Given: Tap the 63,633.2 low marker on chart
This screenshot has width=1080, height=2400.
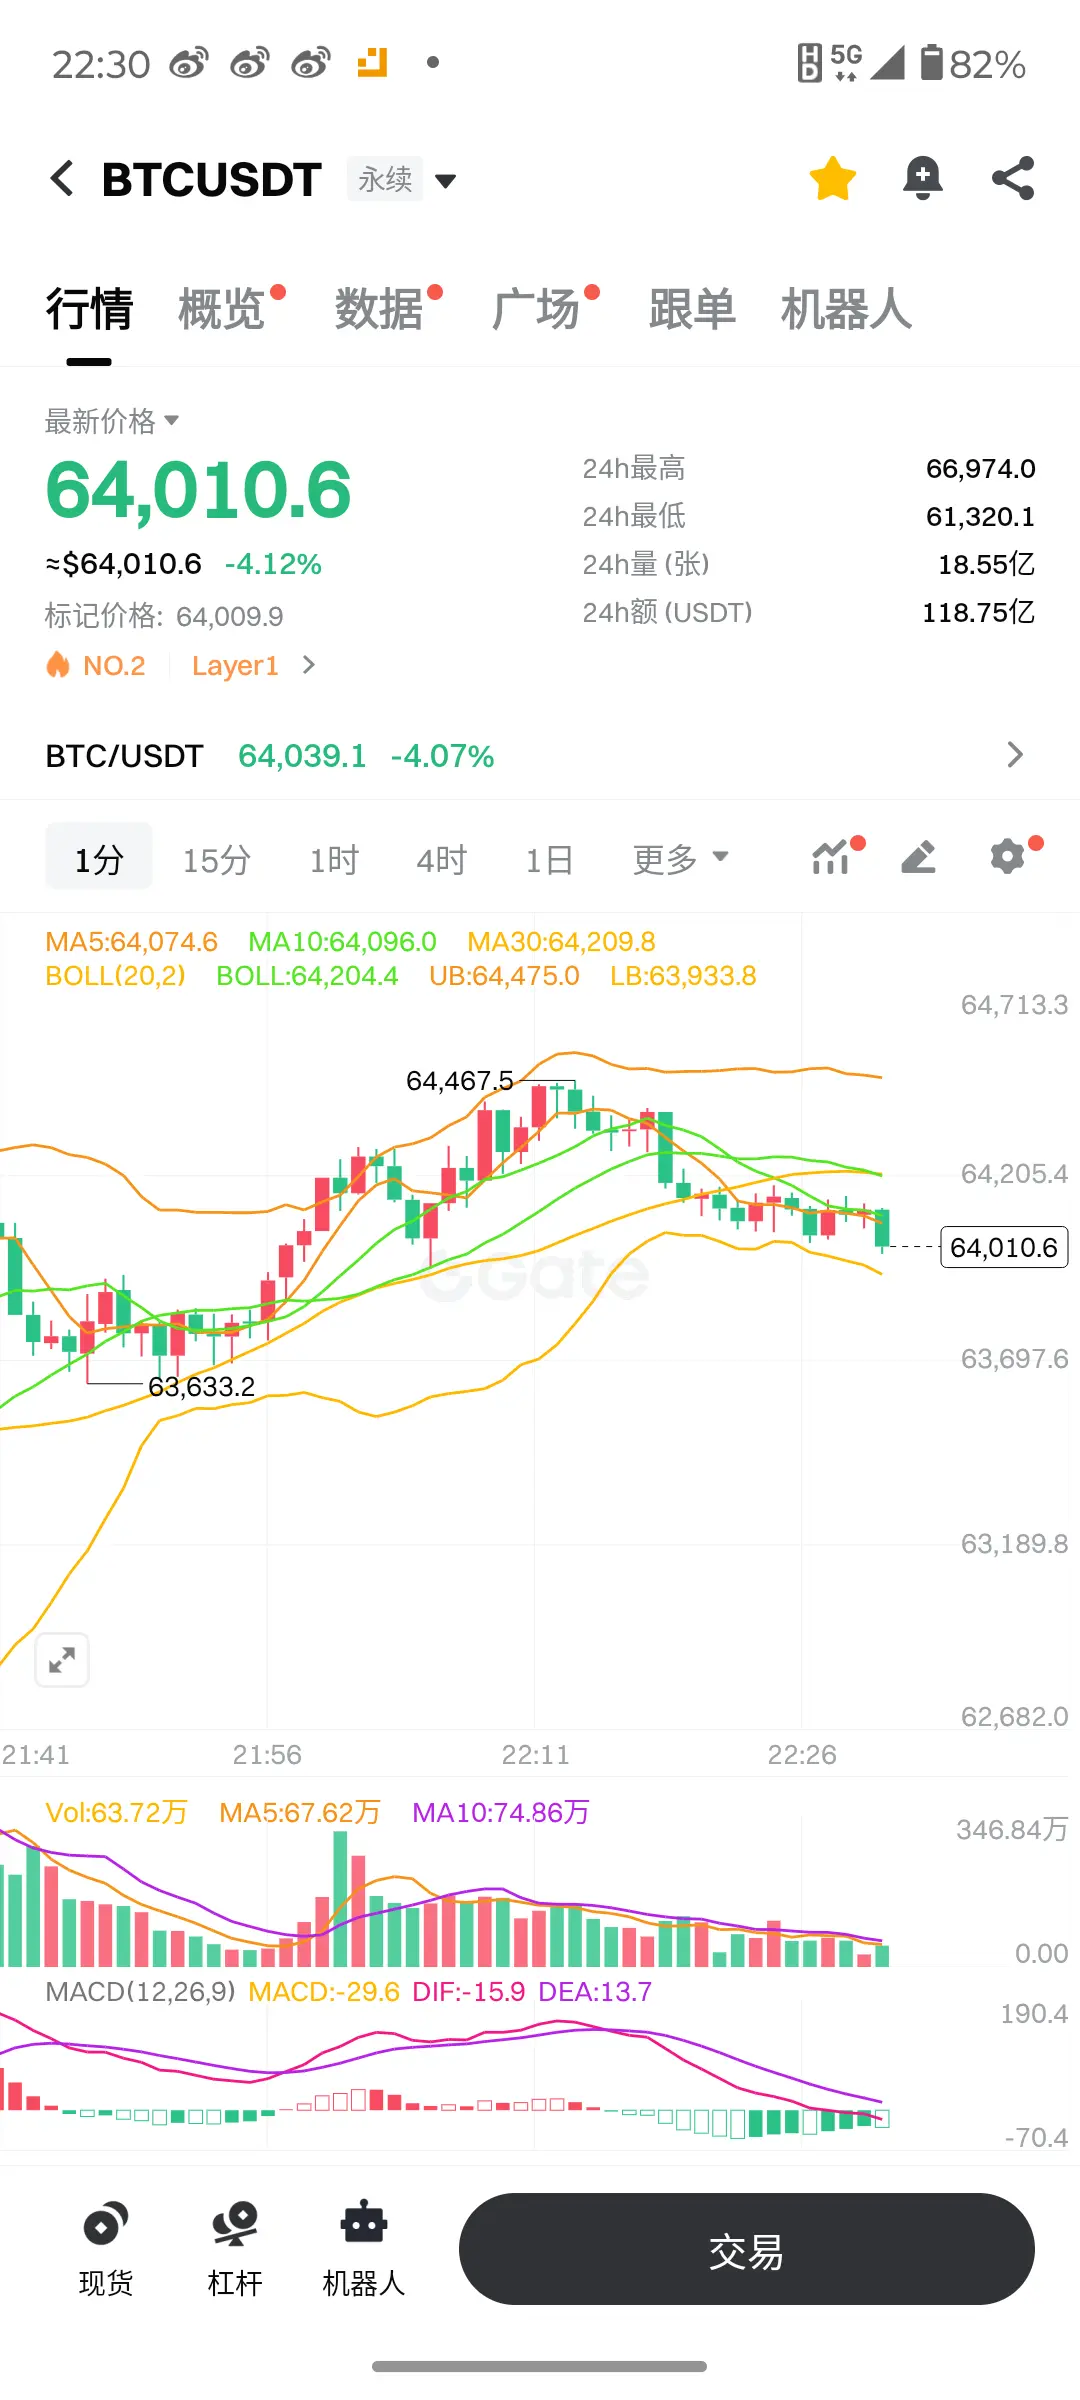Looking at the screenshot, I should 201,1387.
